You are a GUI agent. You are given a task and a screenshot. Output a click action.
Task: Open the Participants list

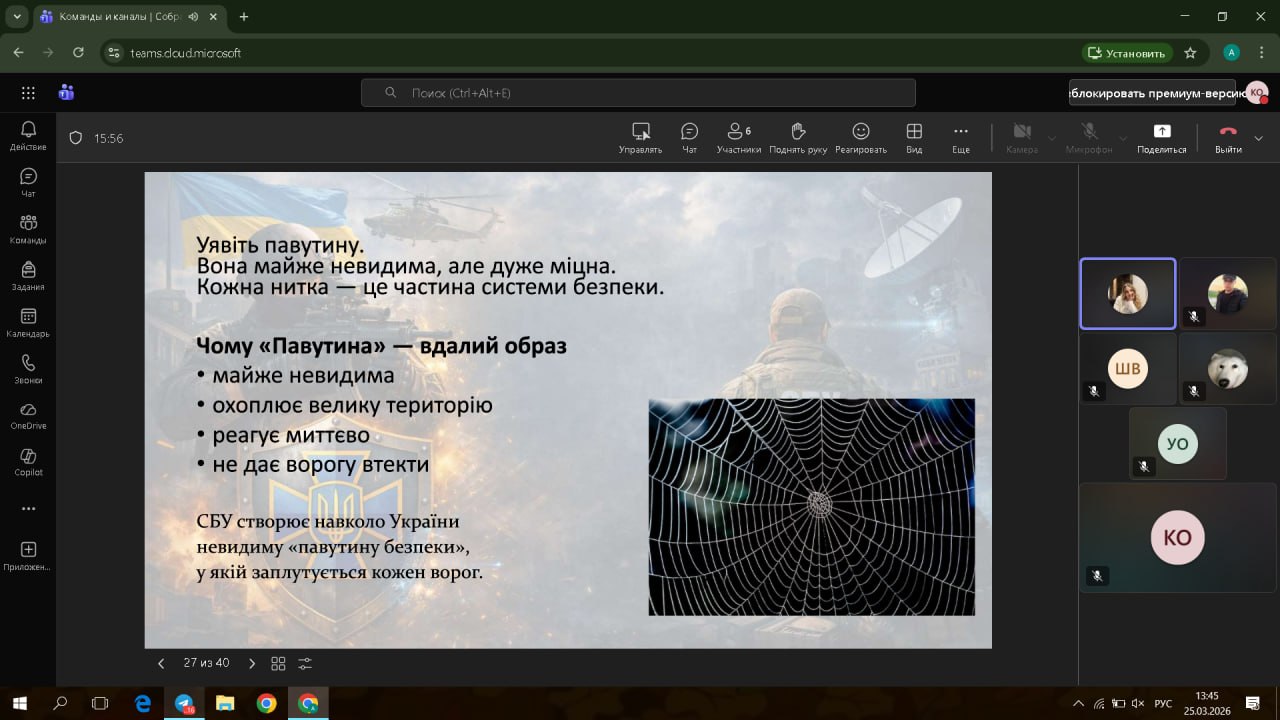click(x=738, y=137)
